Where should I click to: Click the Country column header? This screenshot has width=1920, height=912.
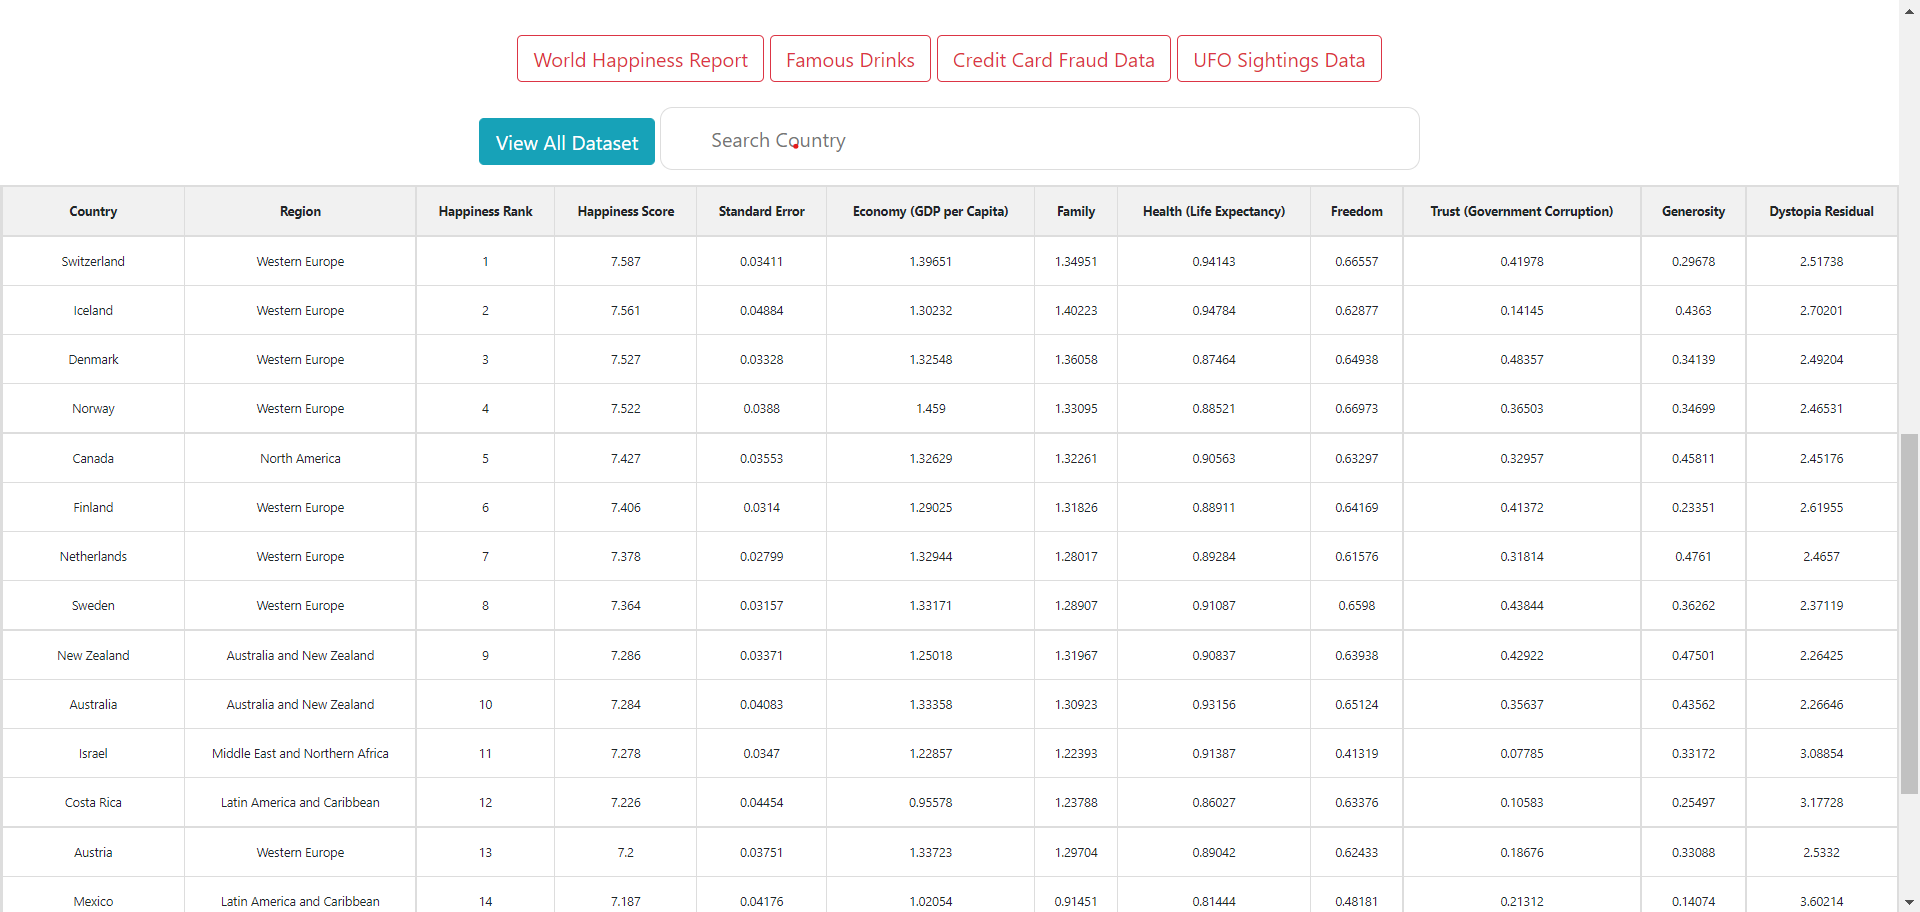[x=93, y=211]
